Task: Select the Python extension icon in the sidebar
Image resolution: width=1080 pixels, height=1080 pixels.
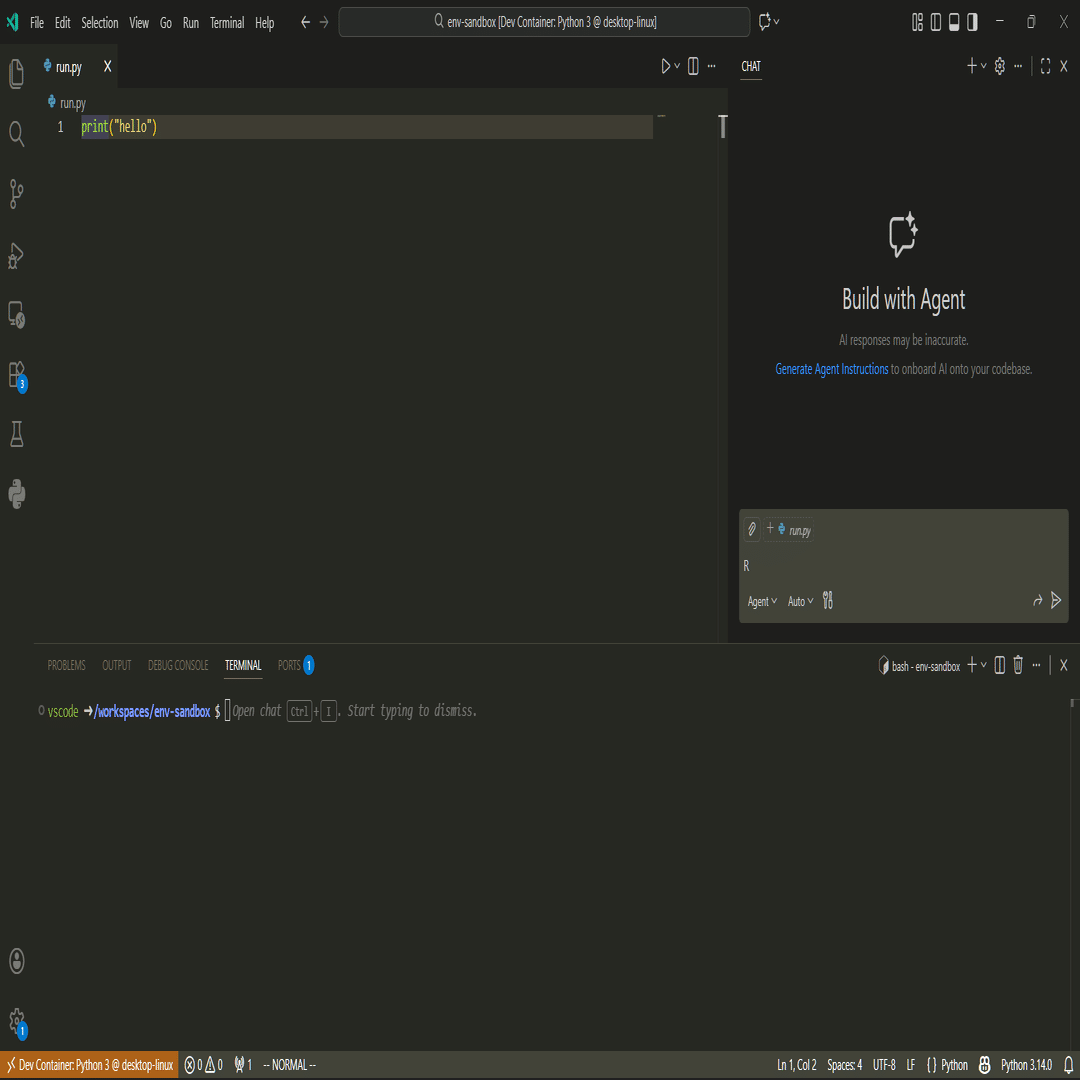Action: 16,493
